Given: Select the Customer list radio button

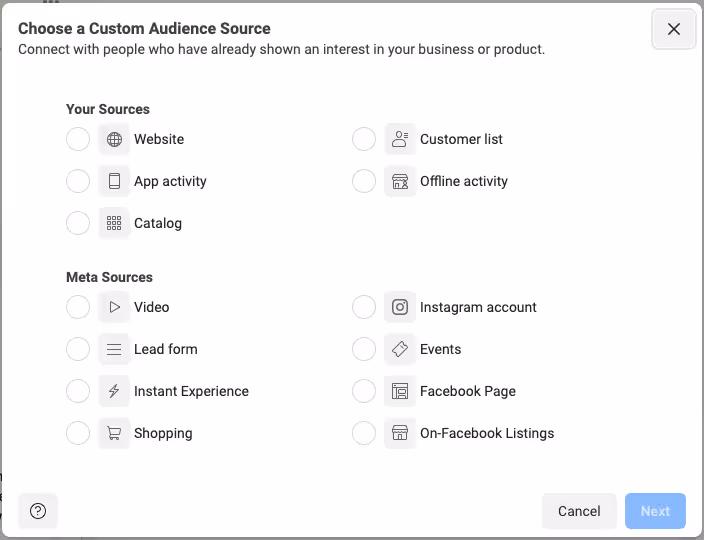Looking at the screenshot, I should click(x=364, y=139).
